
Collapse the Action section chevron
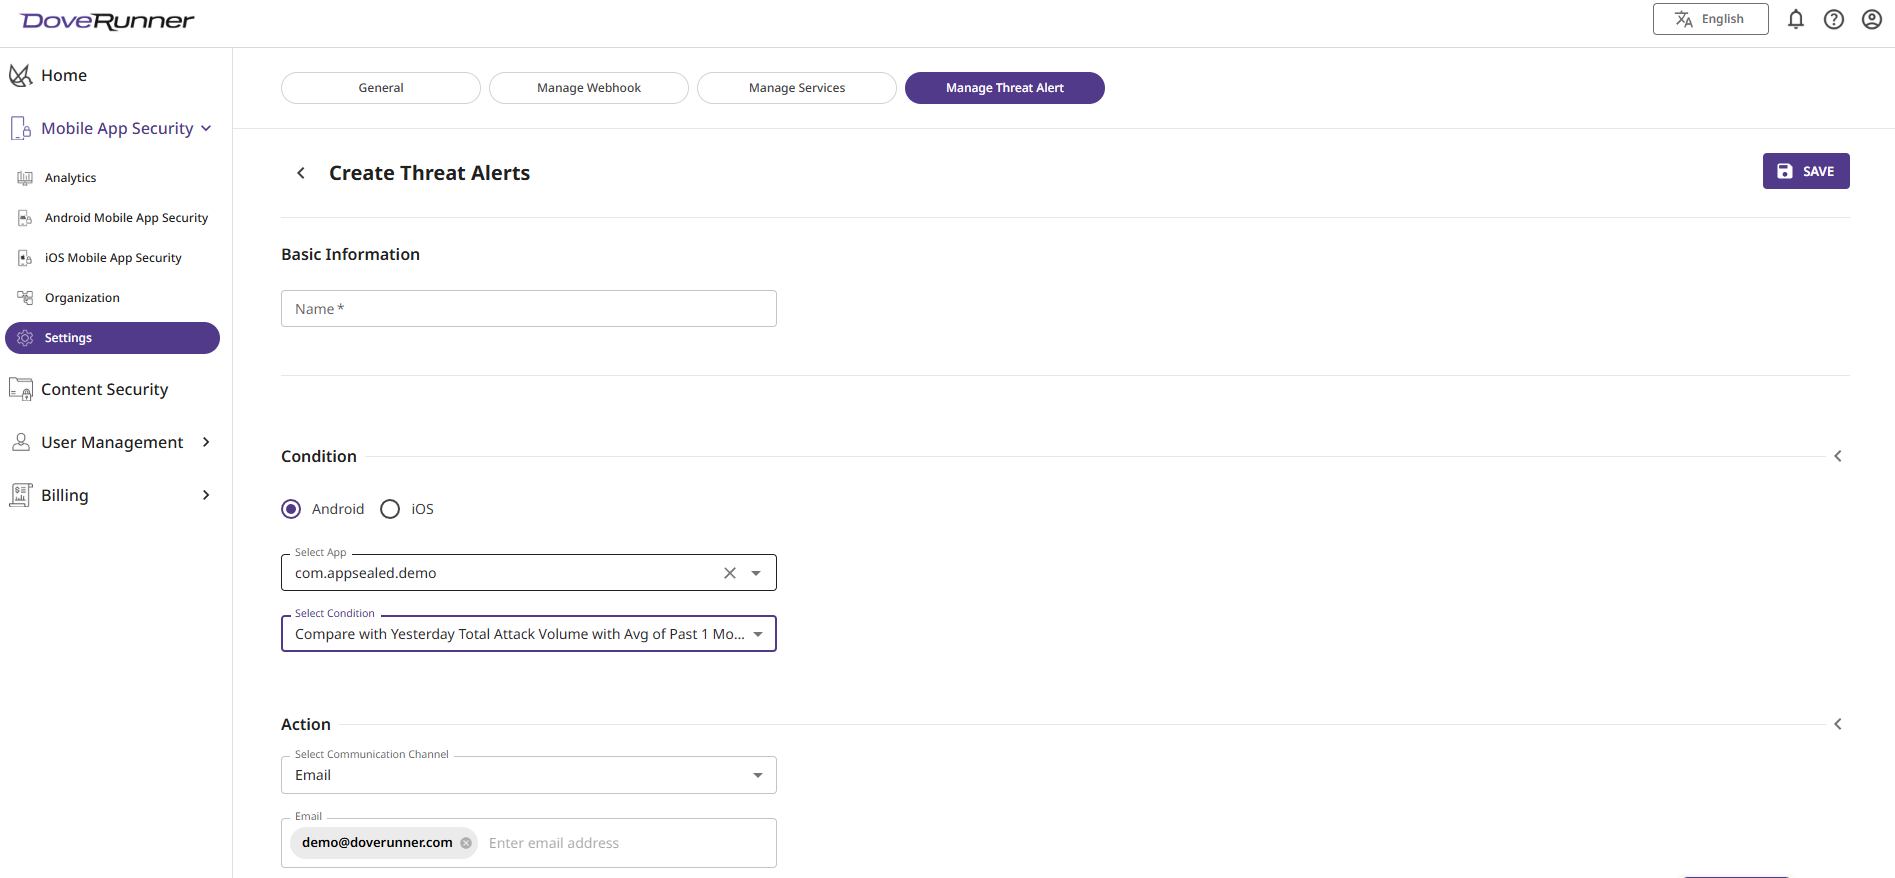(1838, 724)
